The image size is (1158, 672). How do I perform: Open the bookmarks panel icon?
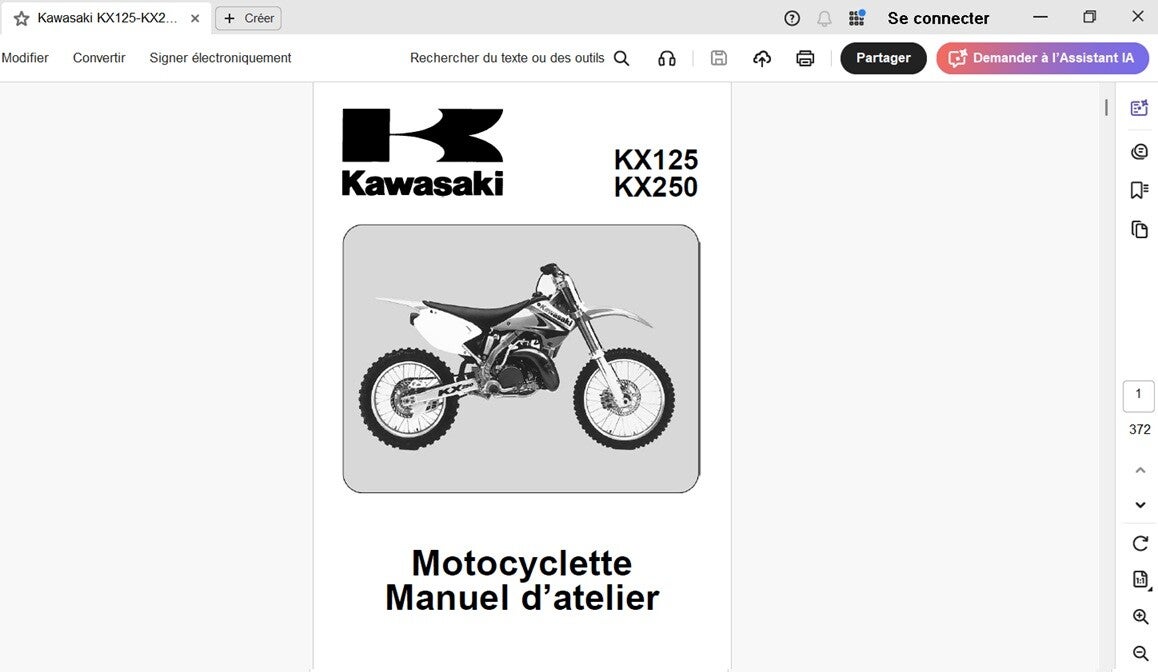point(1140,190)
